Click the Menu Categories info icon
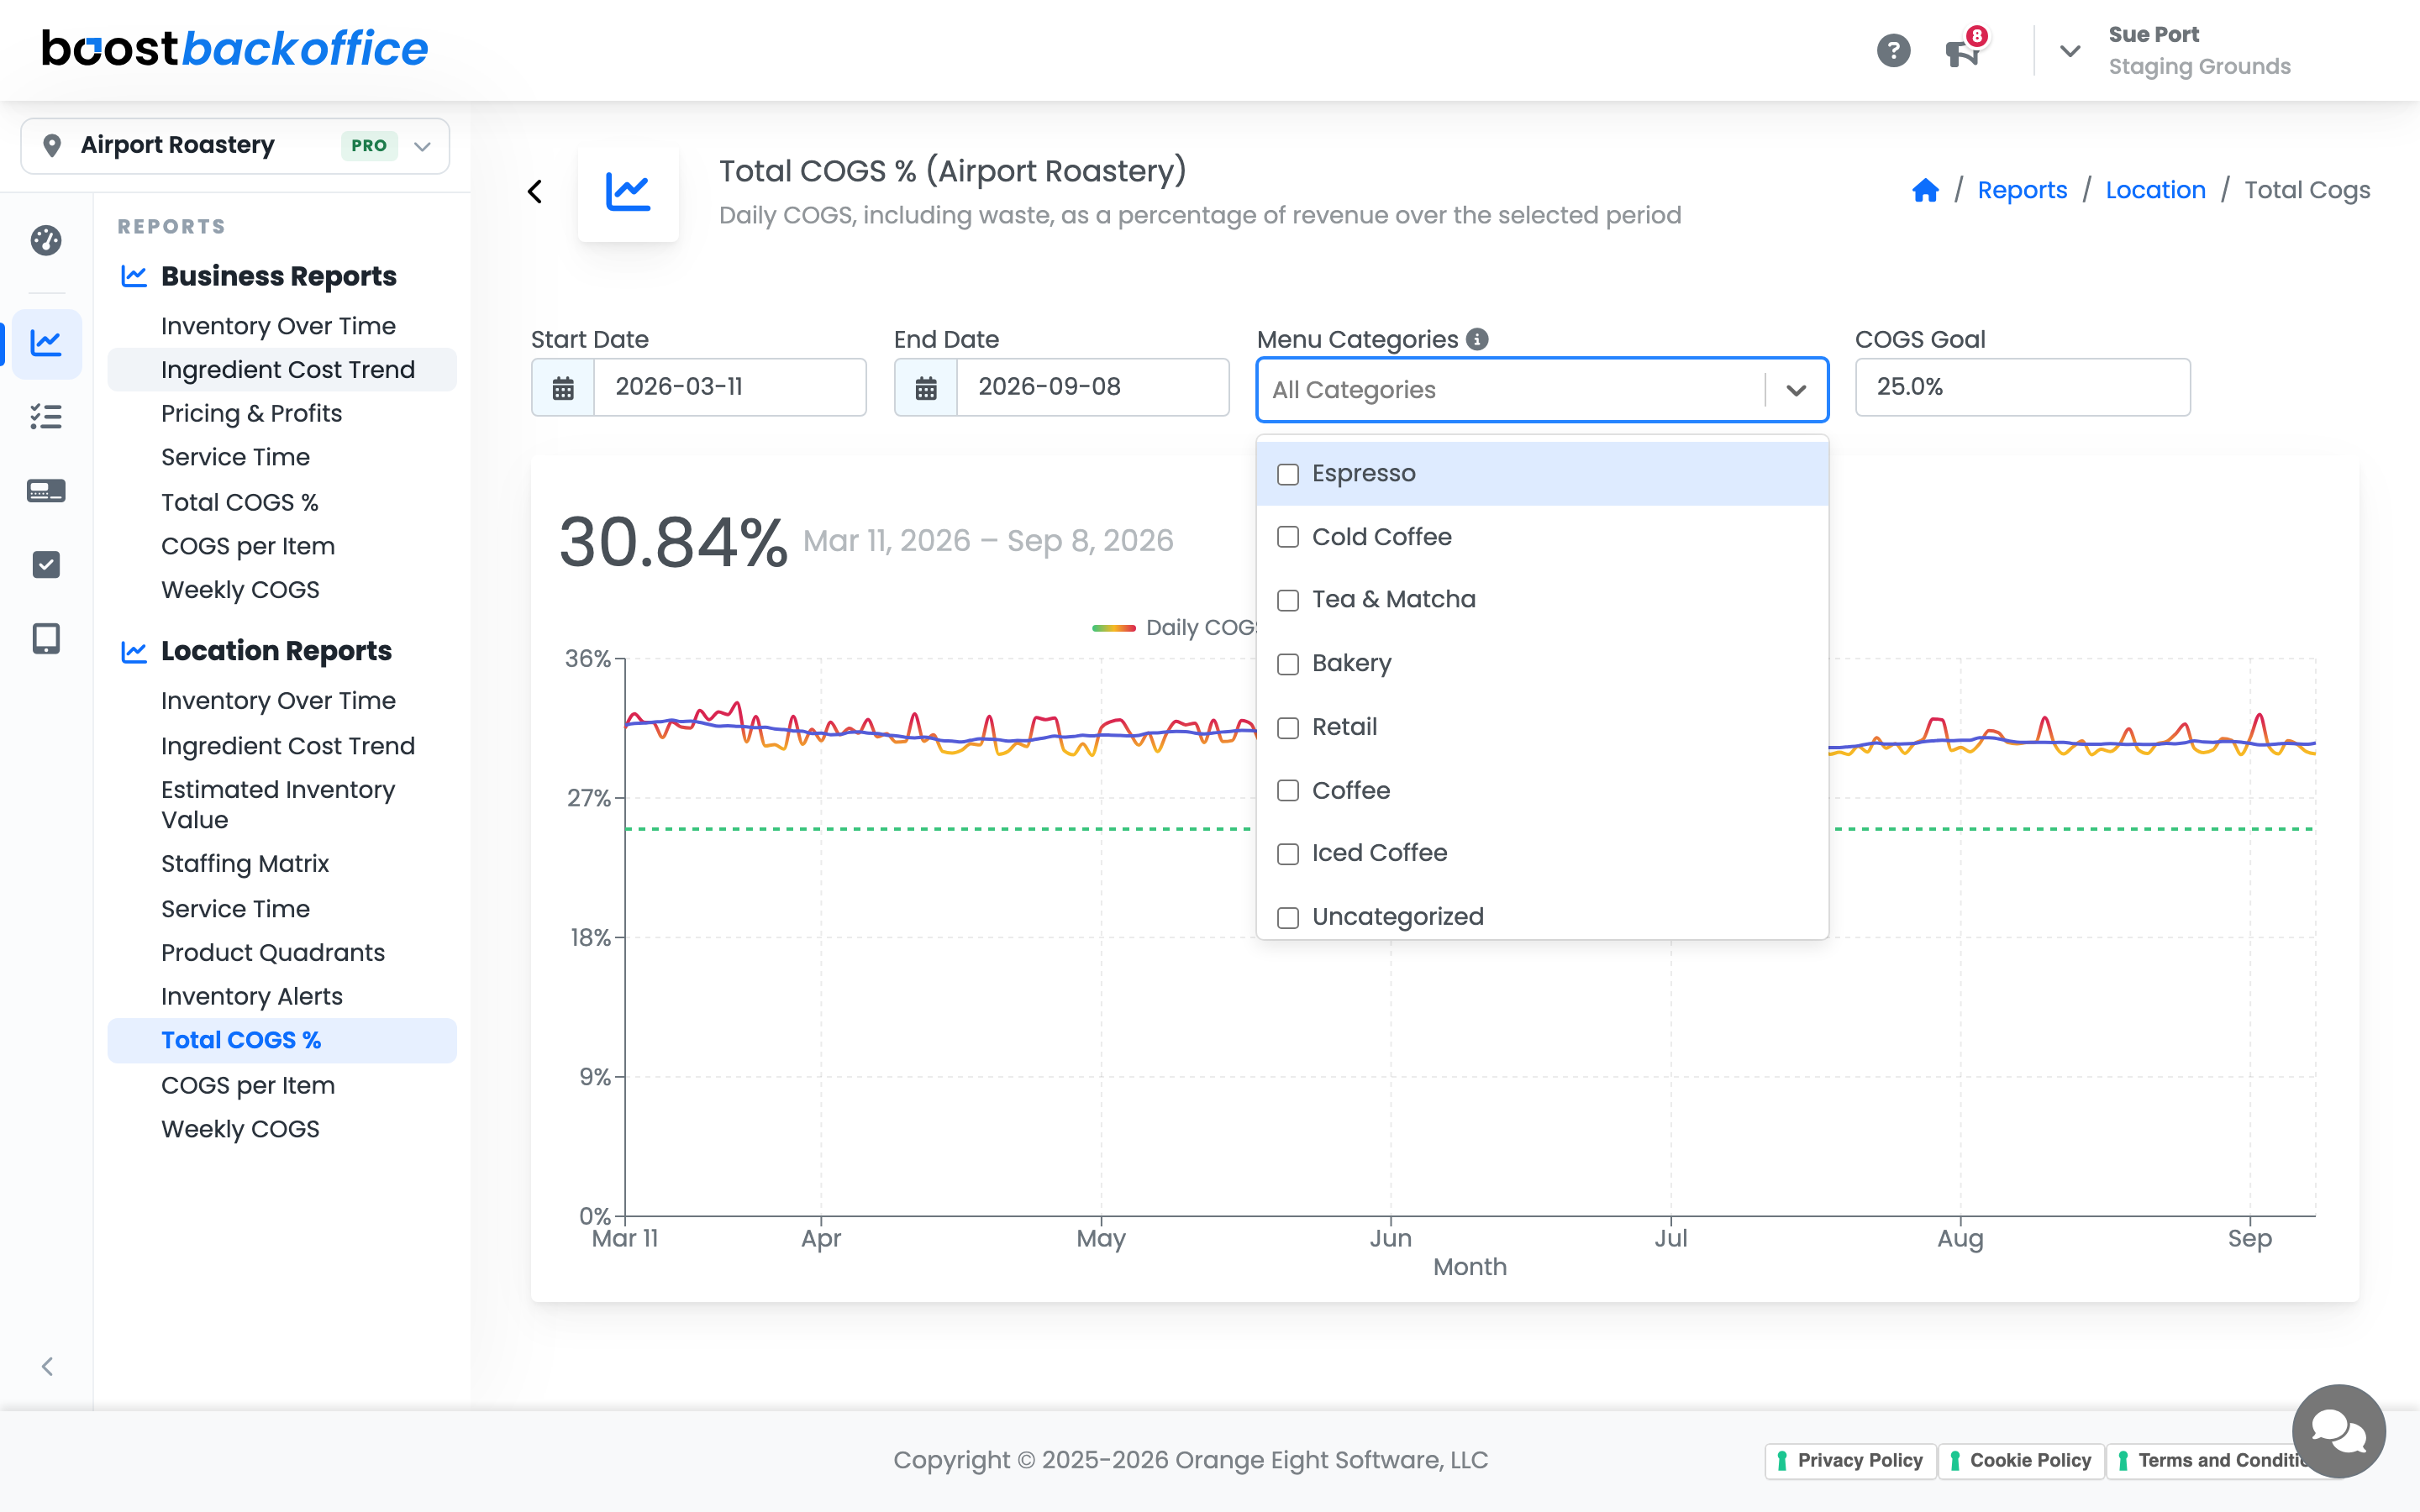Viewport: 2420px width, 1512px height. click(x=1477, y=339)
